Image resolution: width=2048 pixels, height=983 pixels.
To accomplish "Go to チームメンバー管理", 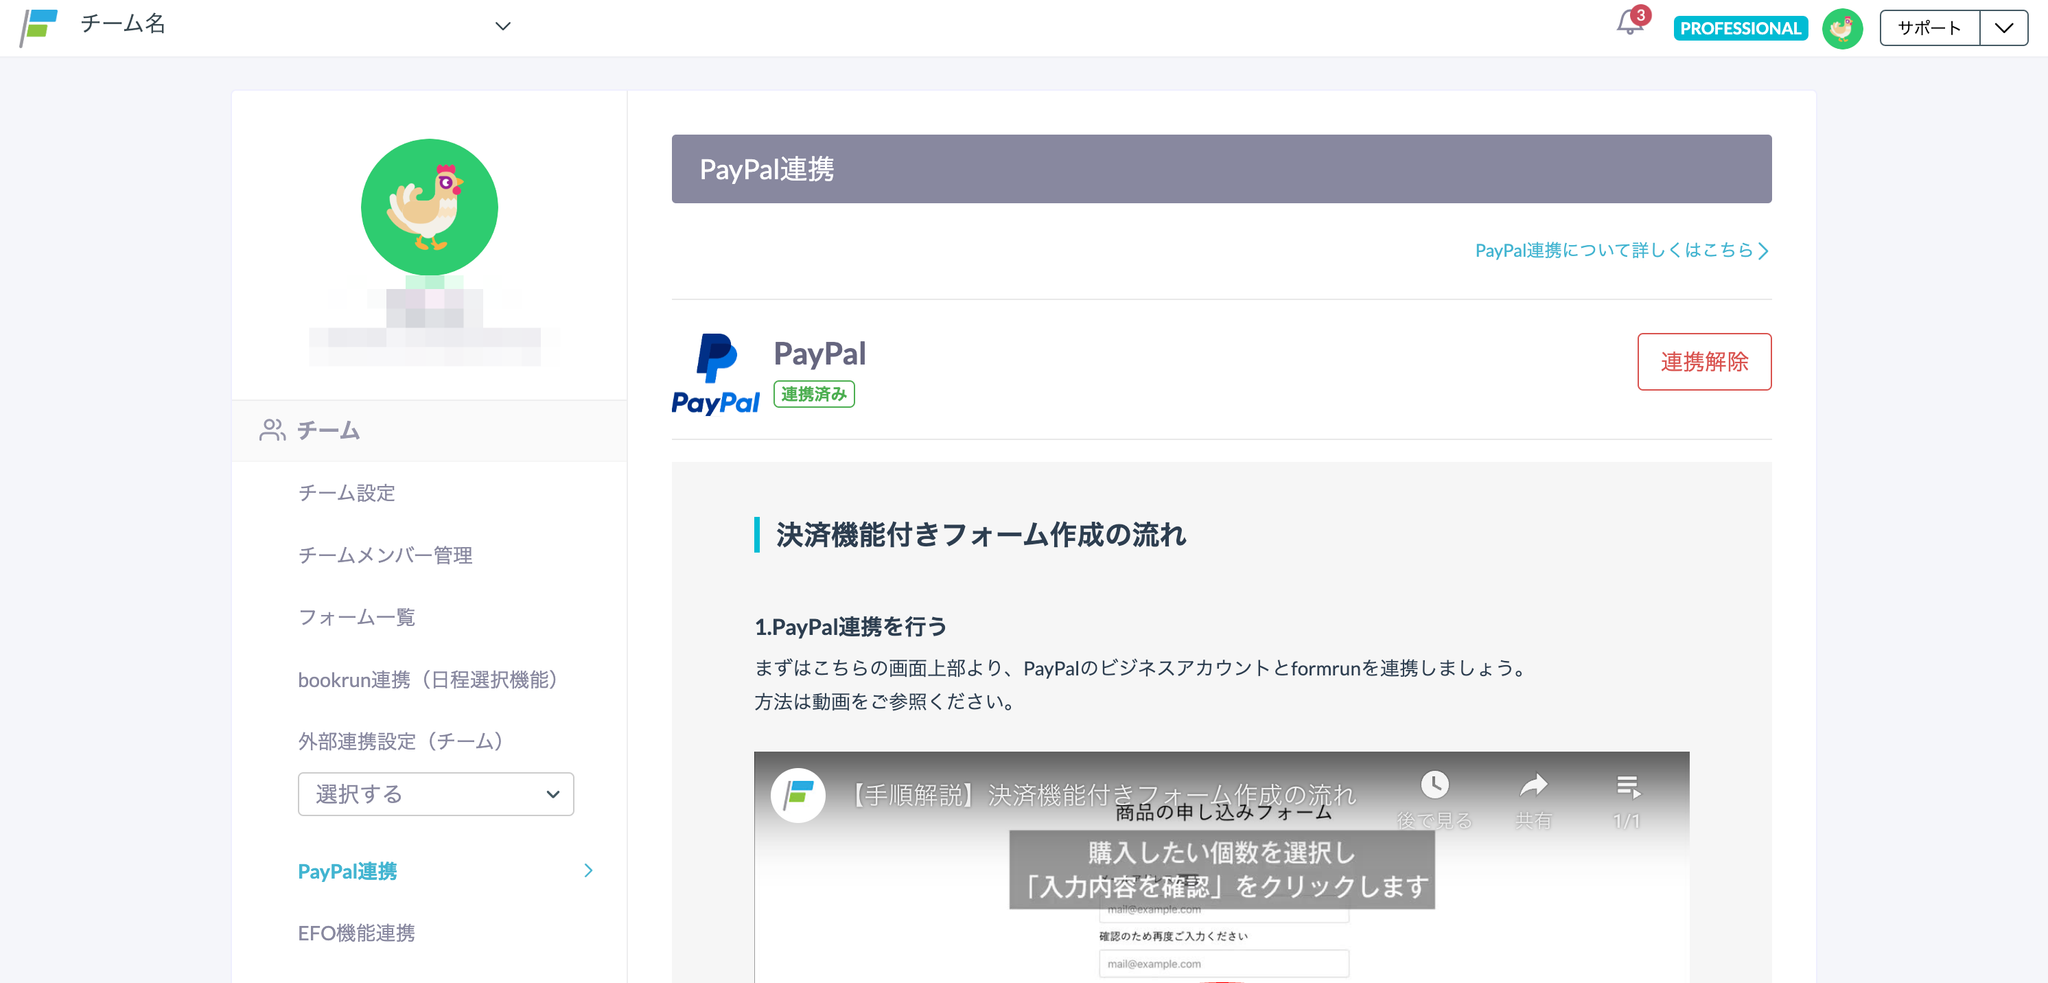I will coord(385,555).
